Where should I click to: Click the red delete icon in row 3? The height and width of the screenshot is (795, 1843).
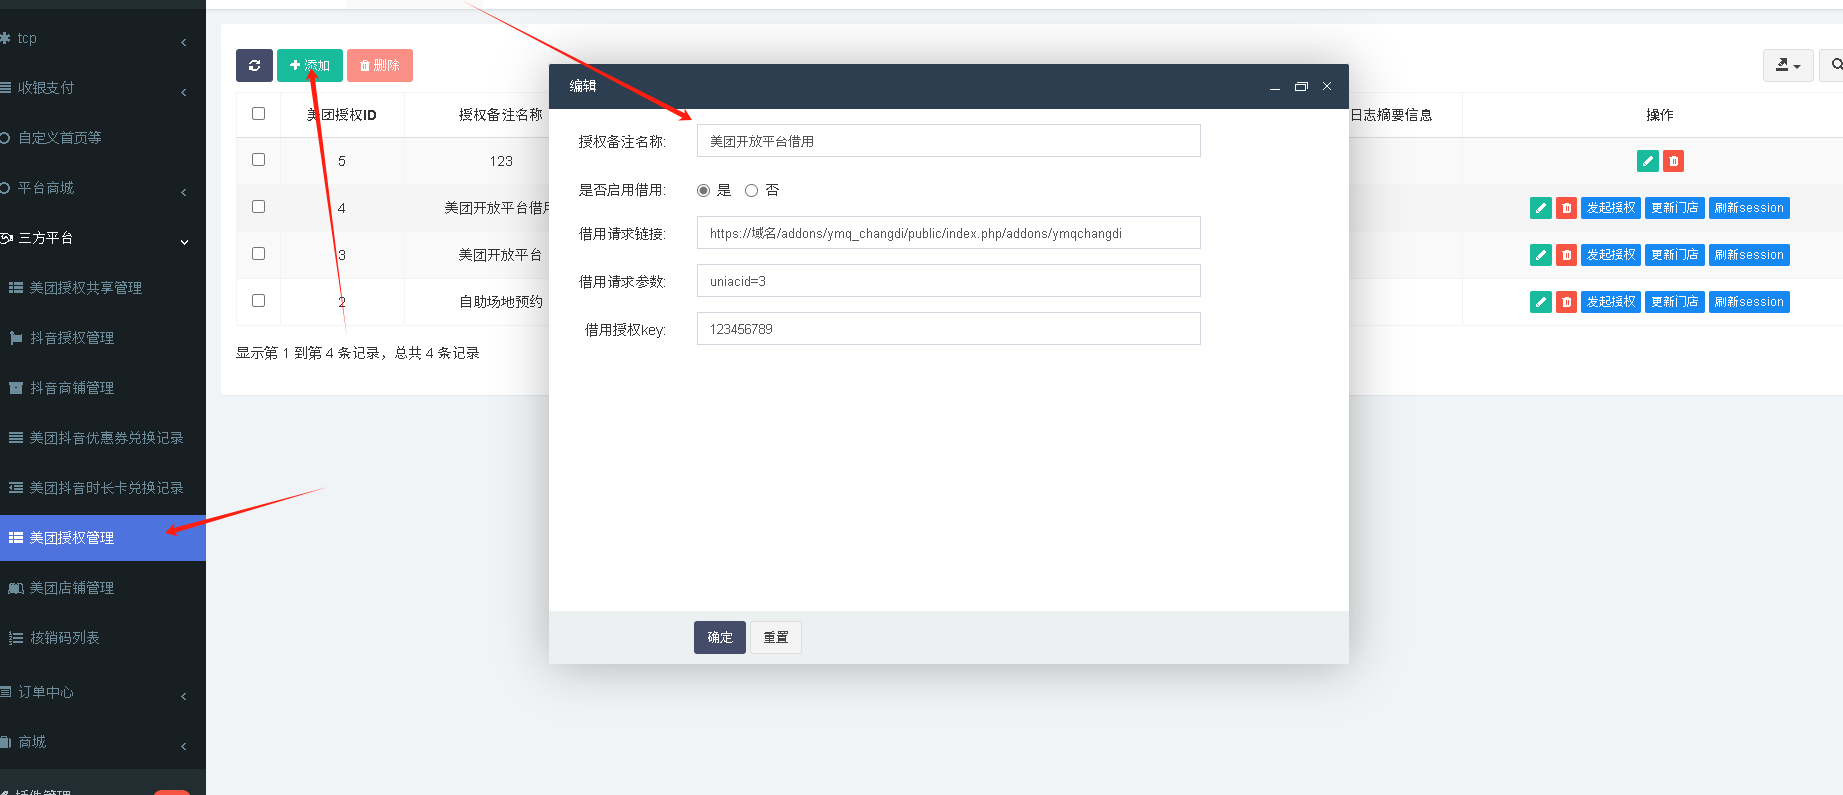click(1567, 255)
